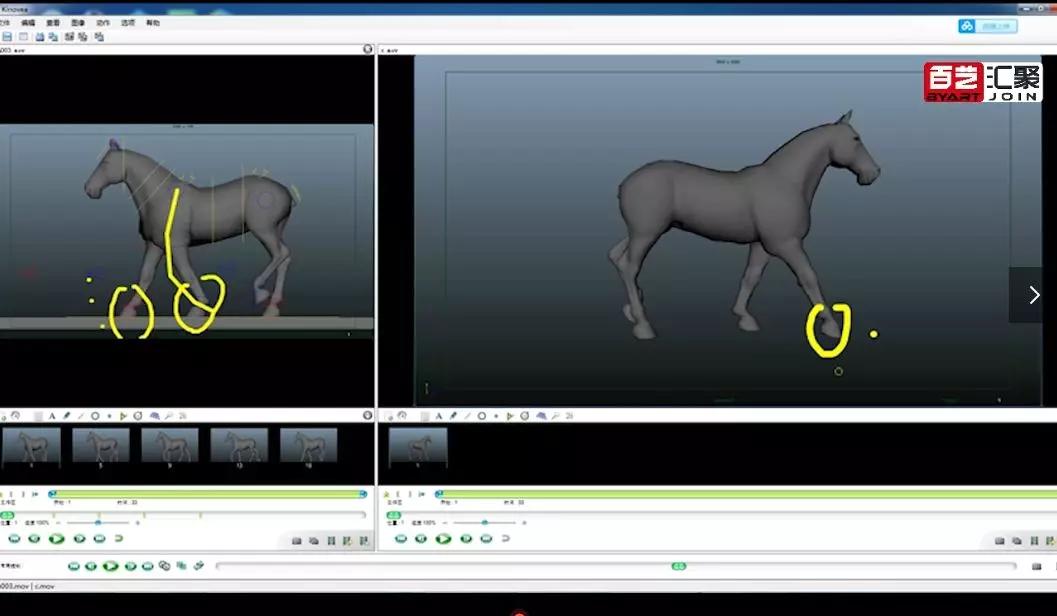Screen dimensions: 1057x616
Task: Step to next frame in right player
Action: (x=466, y=538)
